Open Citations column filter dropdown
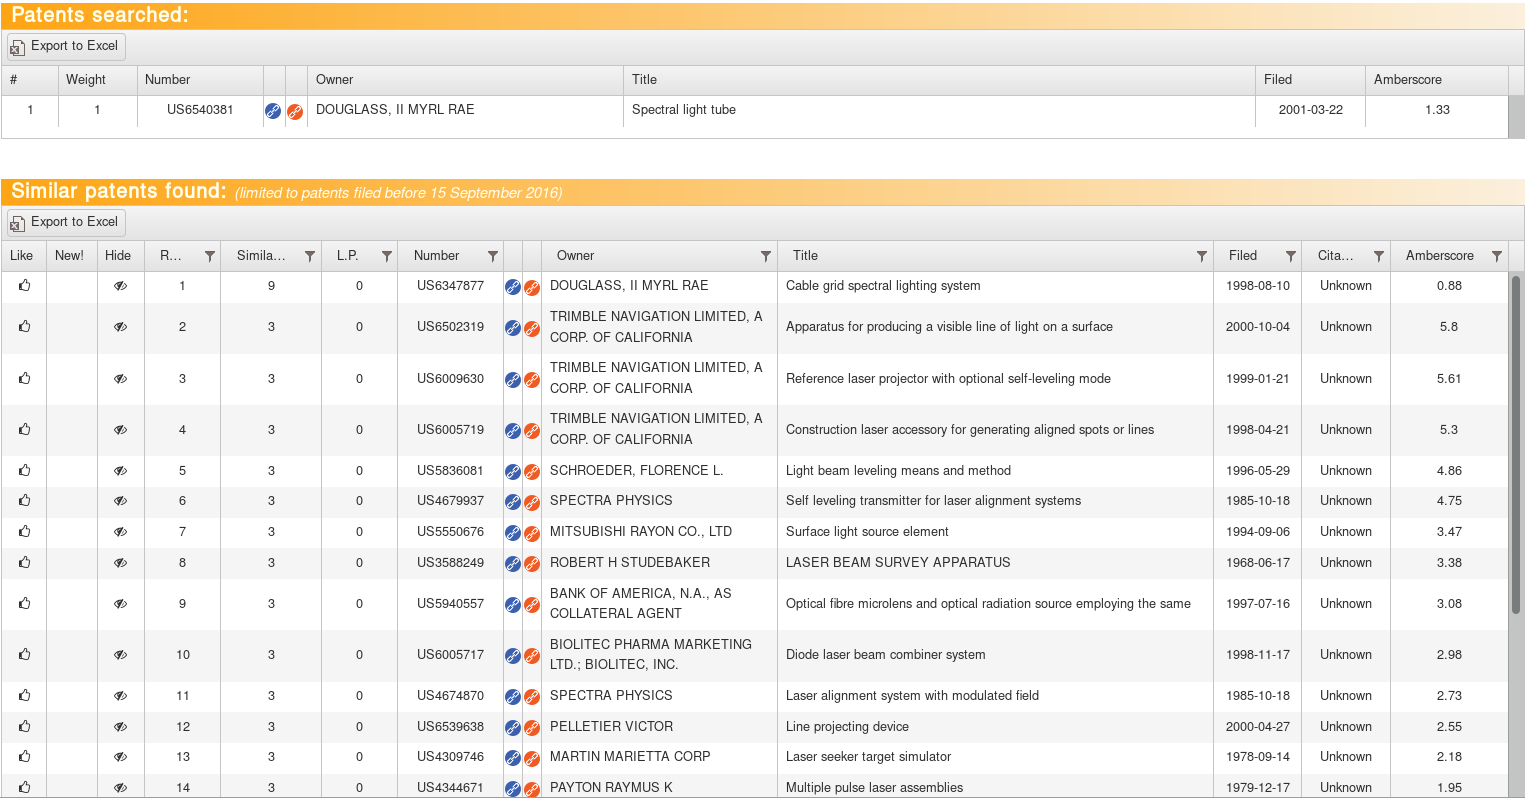The image size is (1525, 798). click(1378, 257)
